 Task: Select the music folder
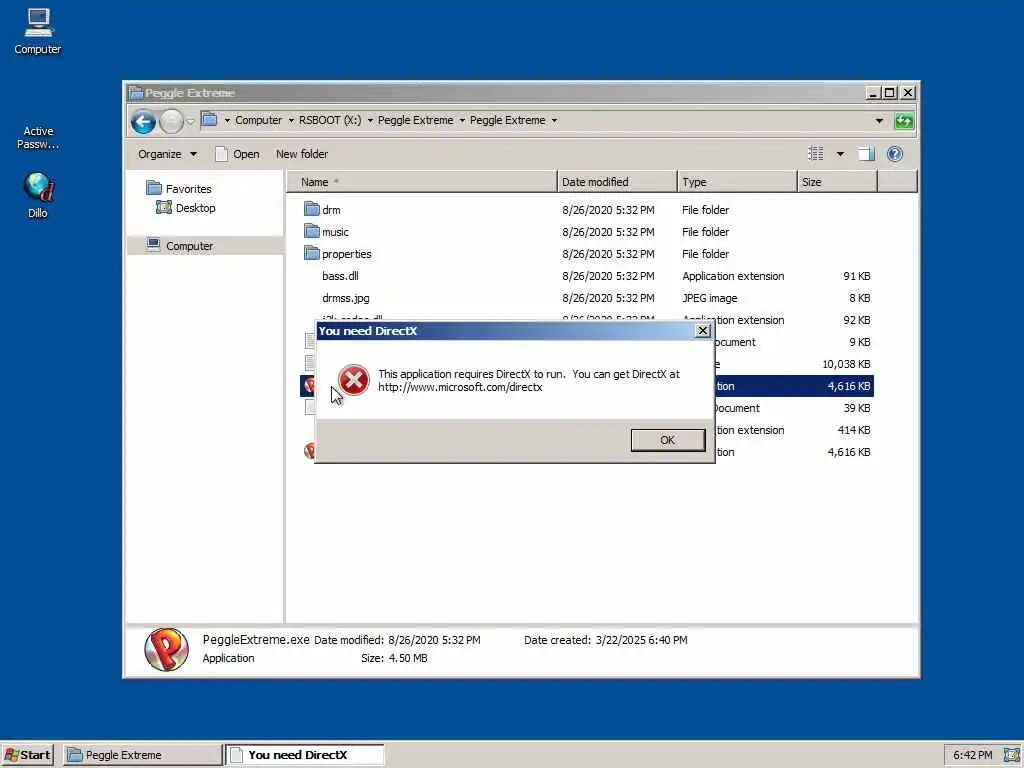327,232
